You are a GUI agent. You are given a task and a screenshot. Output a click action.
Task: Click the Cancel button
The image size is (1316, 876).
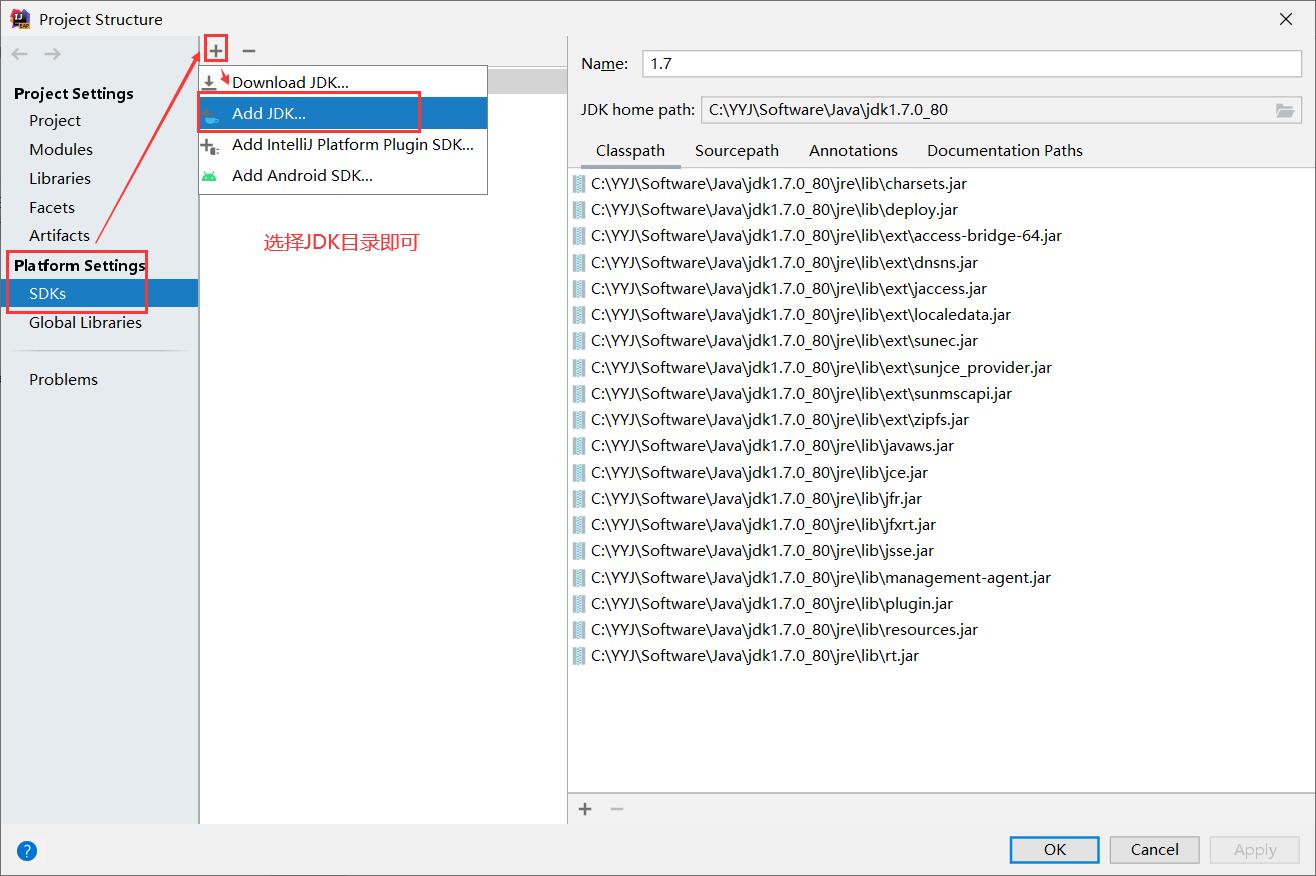pyautogui.click(x=1155, y=850)
